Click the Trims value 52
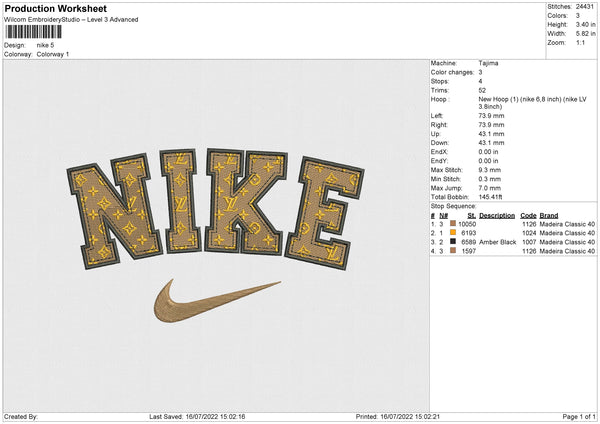600x424 pixels. coord(482,90)
